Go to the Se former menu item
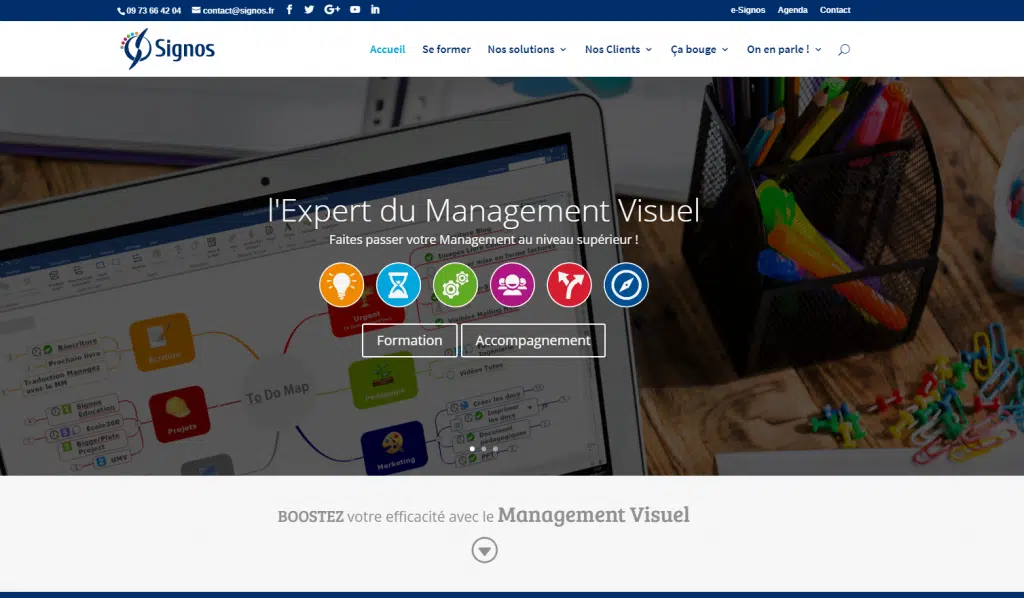This screenshot has width=1024, height=598. coord(446,49)
